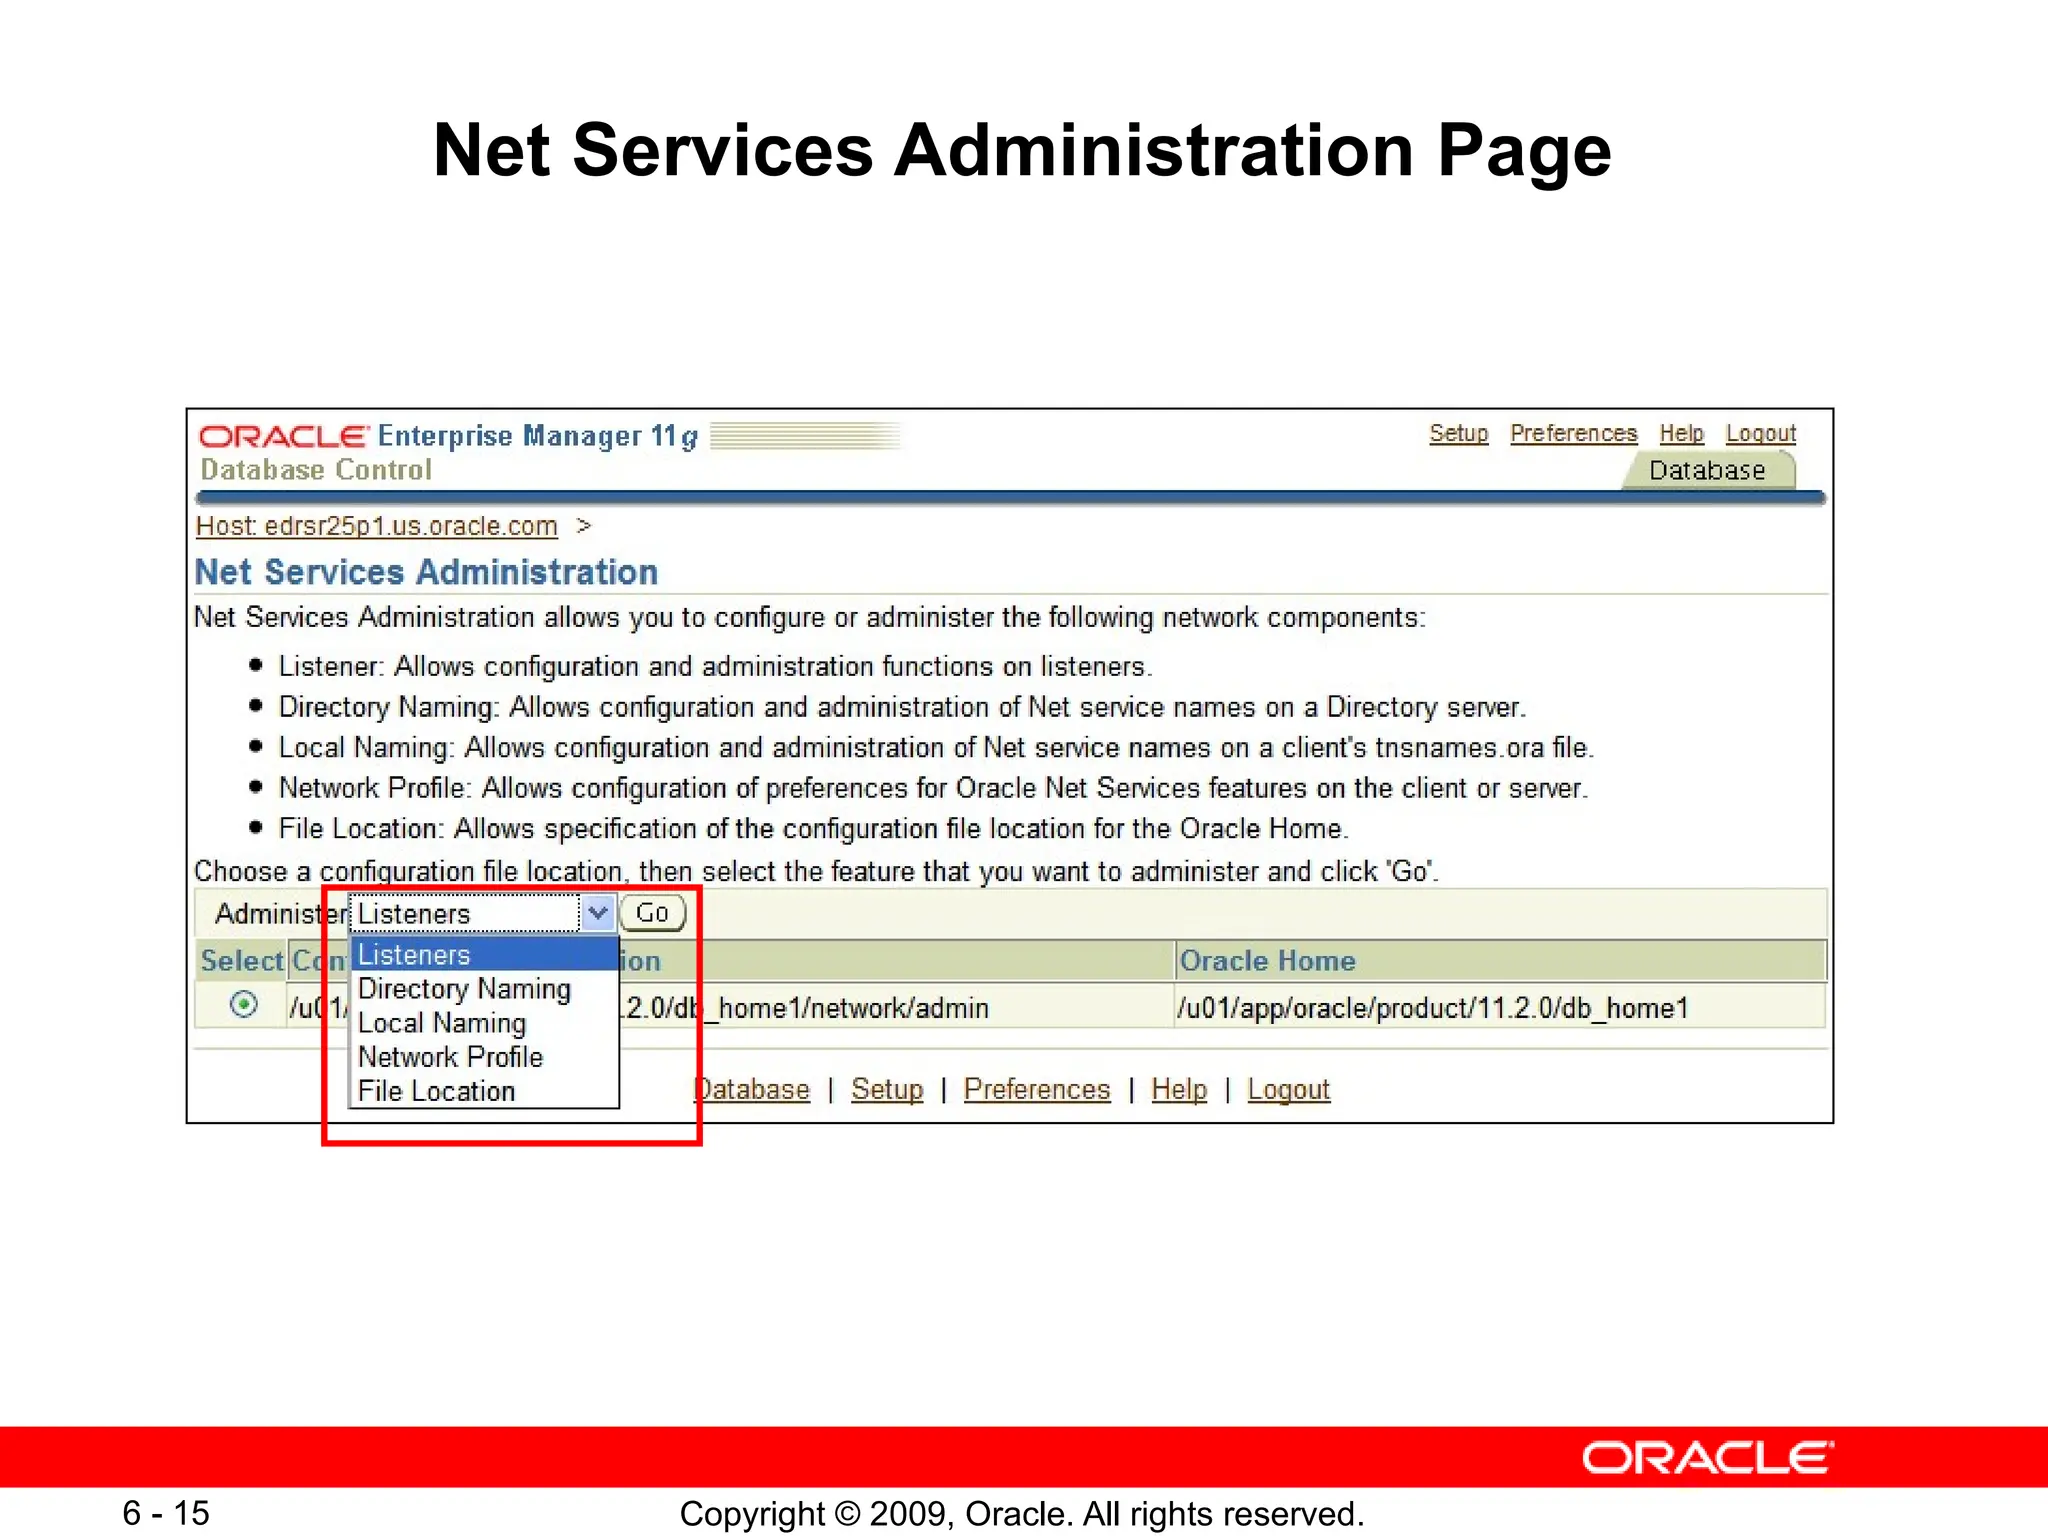Click the Go button
The height and width of the screenshot is (1536, 2048).
point(652,913)
